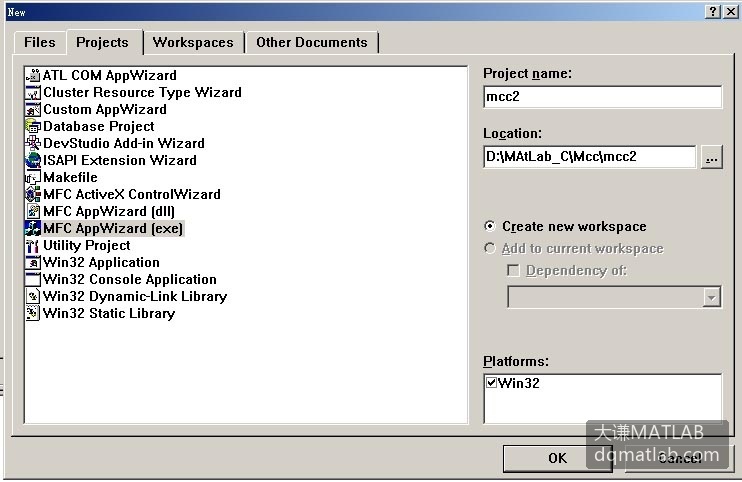Close the New dialog window

point(730,12)
